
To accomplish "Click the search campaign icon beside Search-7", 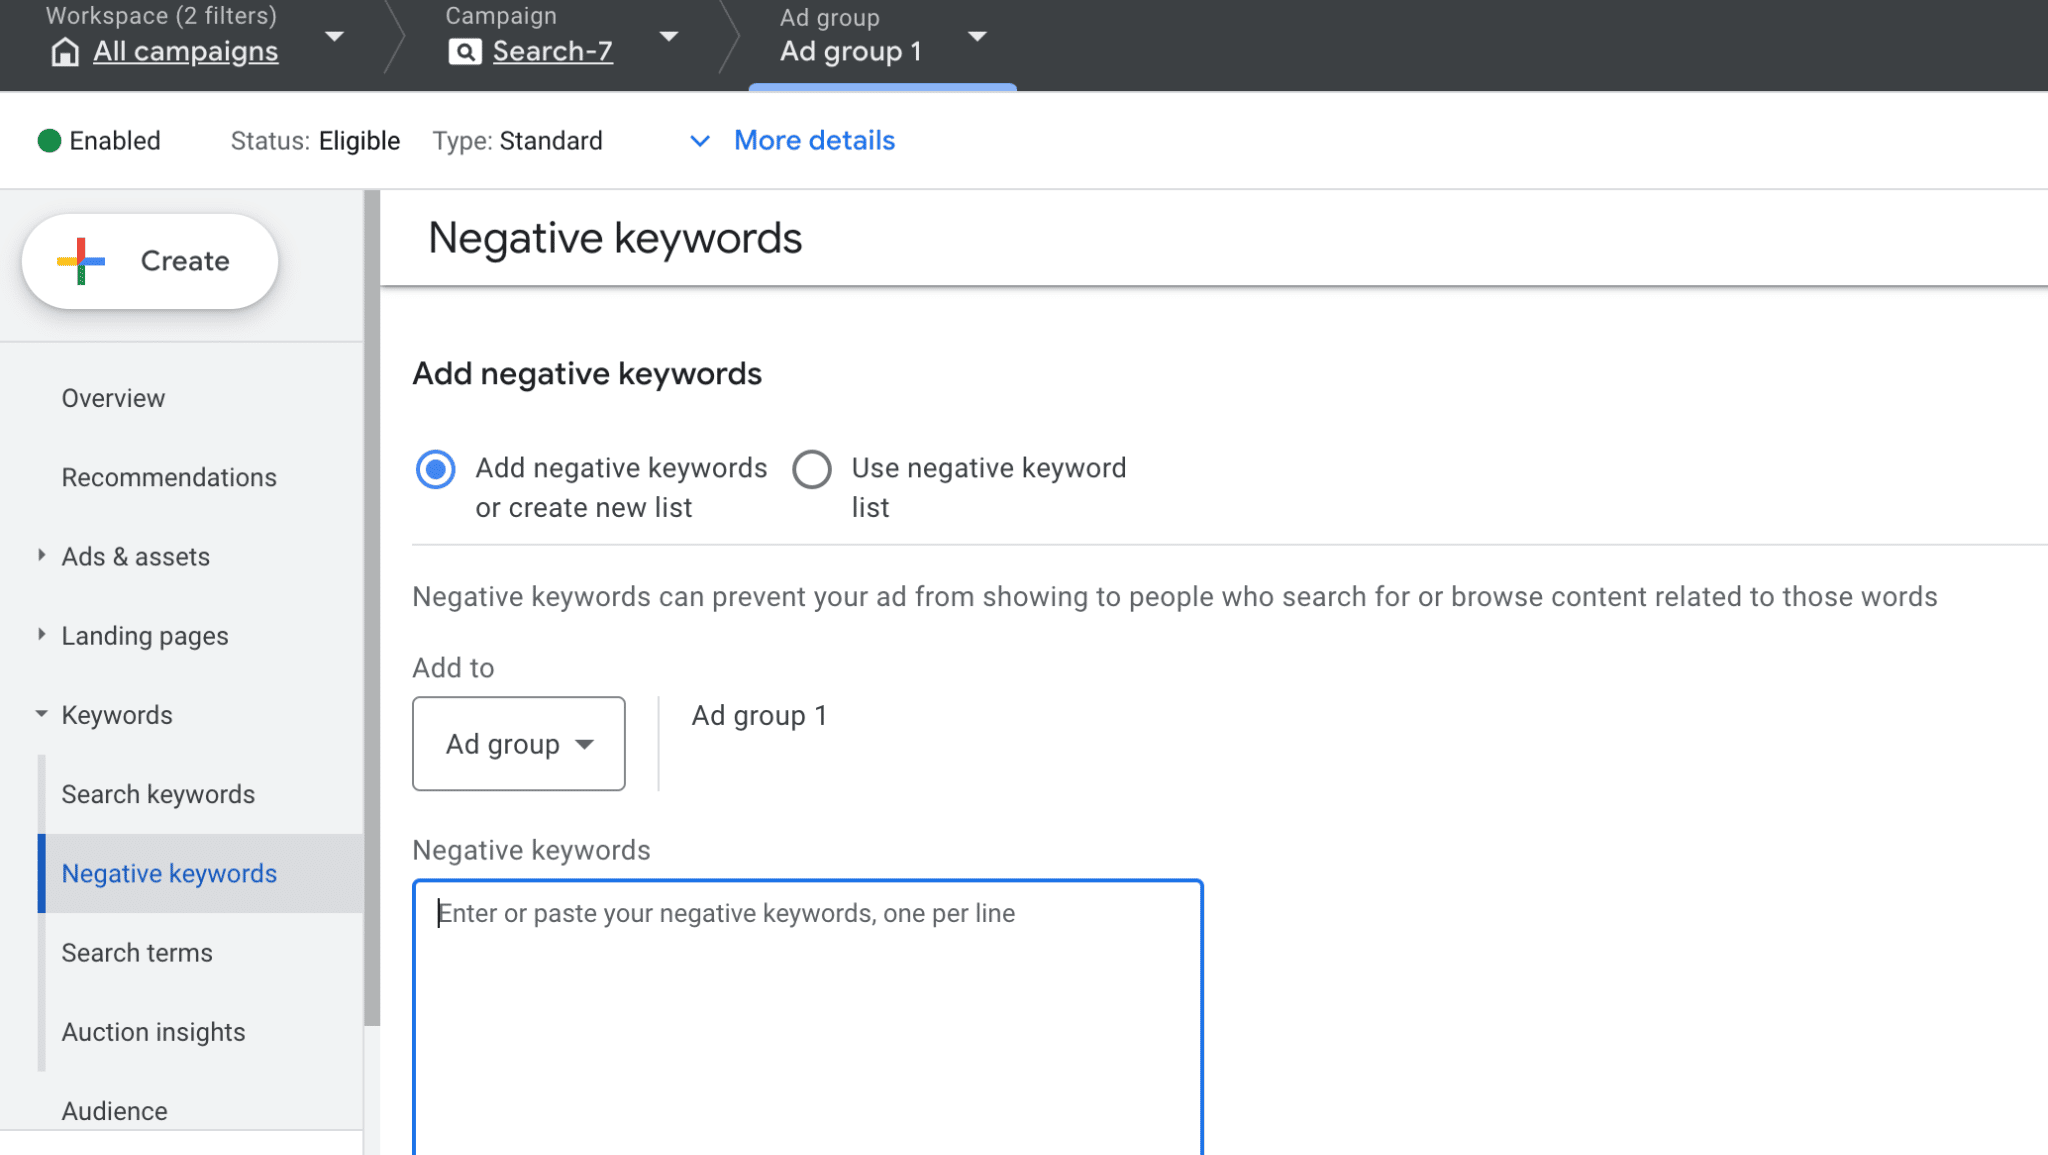I will 465,51.
